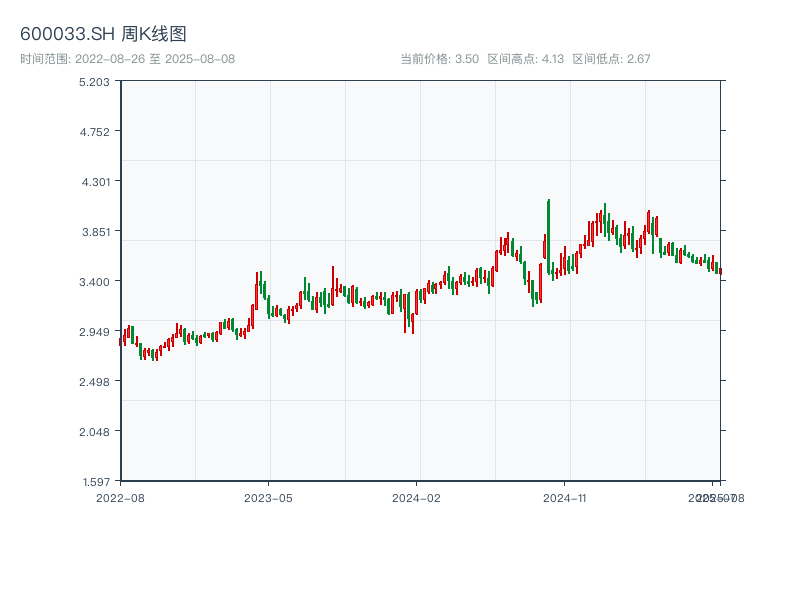The width and height of the screenshot is (800, 600).
Task: Click the y-axis value 3.851
Action: 96,232
